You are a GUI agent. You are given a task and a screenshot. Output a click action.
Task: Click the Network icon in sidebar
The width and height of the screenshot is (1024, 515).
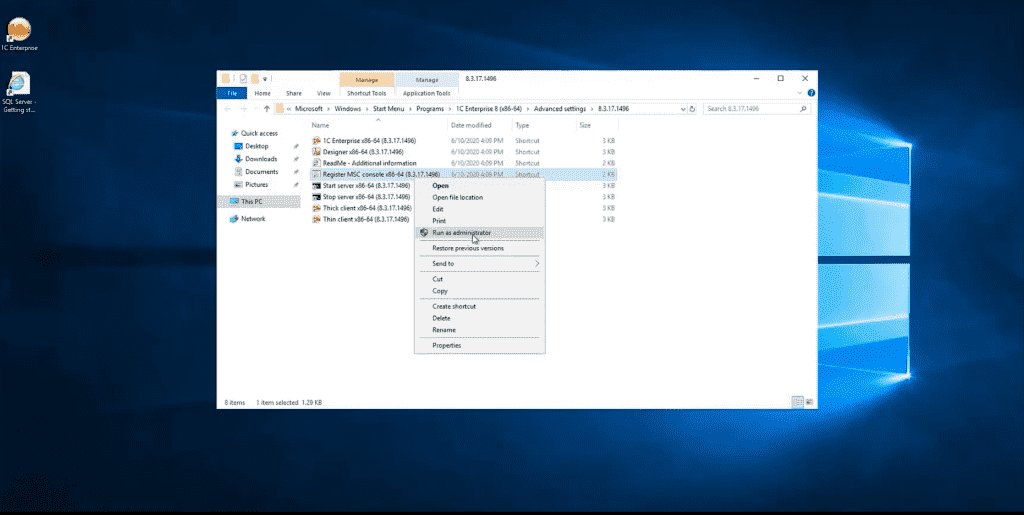234,219
